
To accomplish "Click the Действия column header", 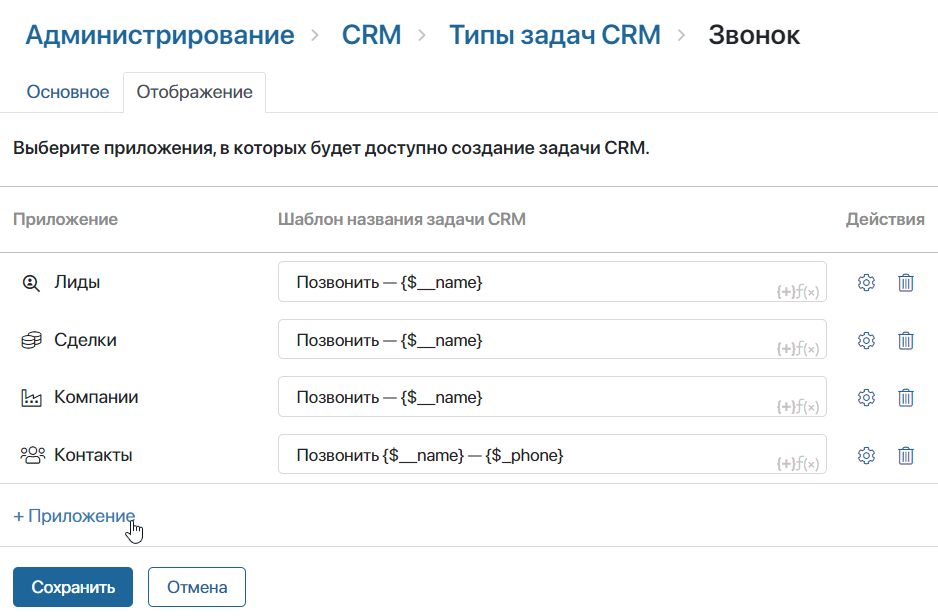I will tap(885, 219).
